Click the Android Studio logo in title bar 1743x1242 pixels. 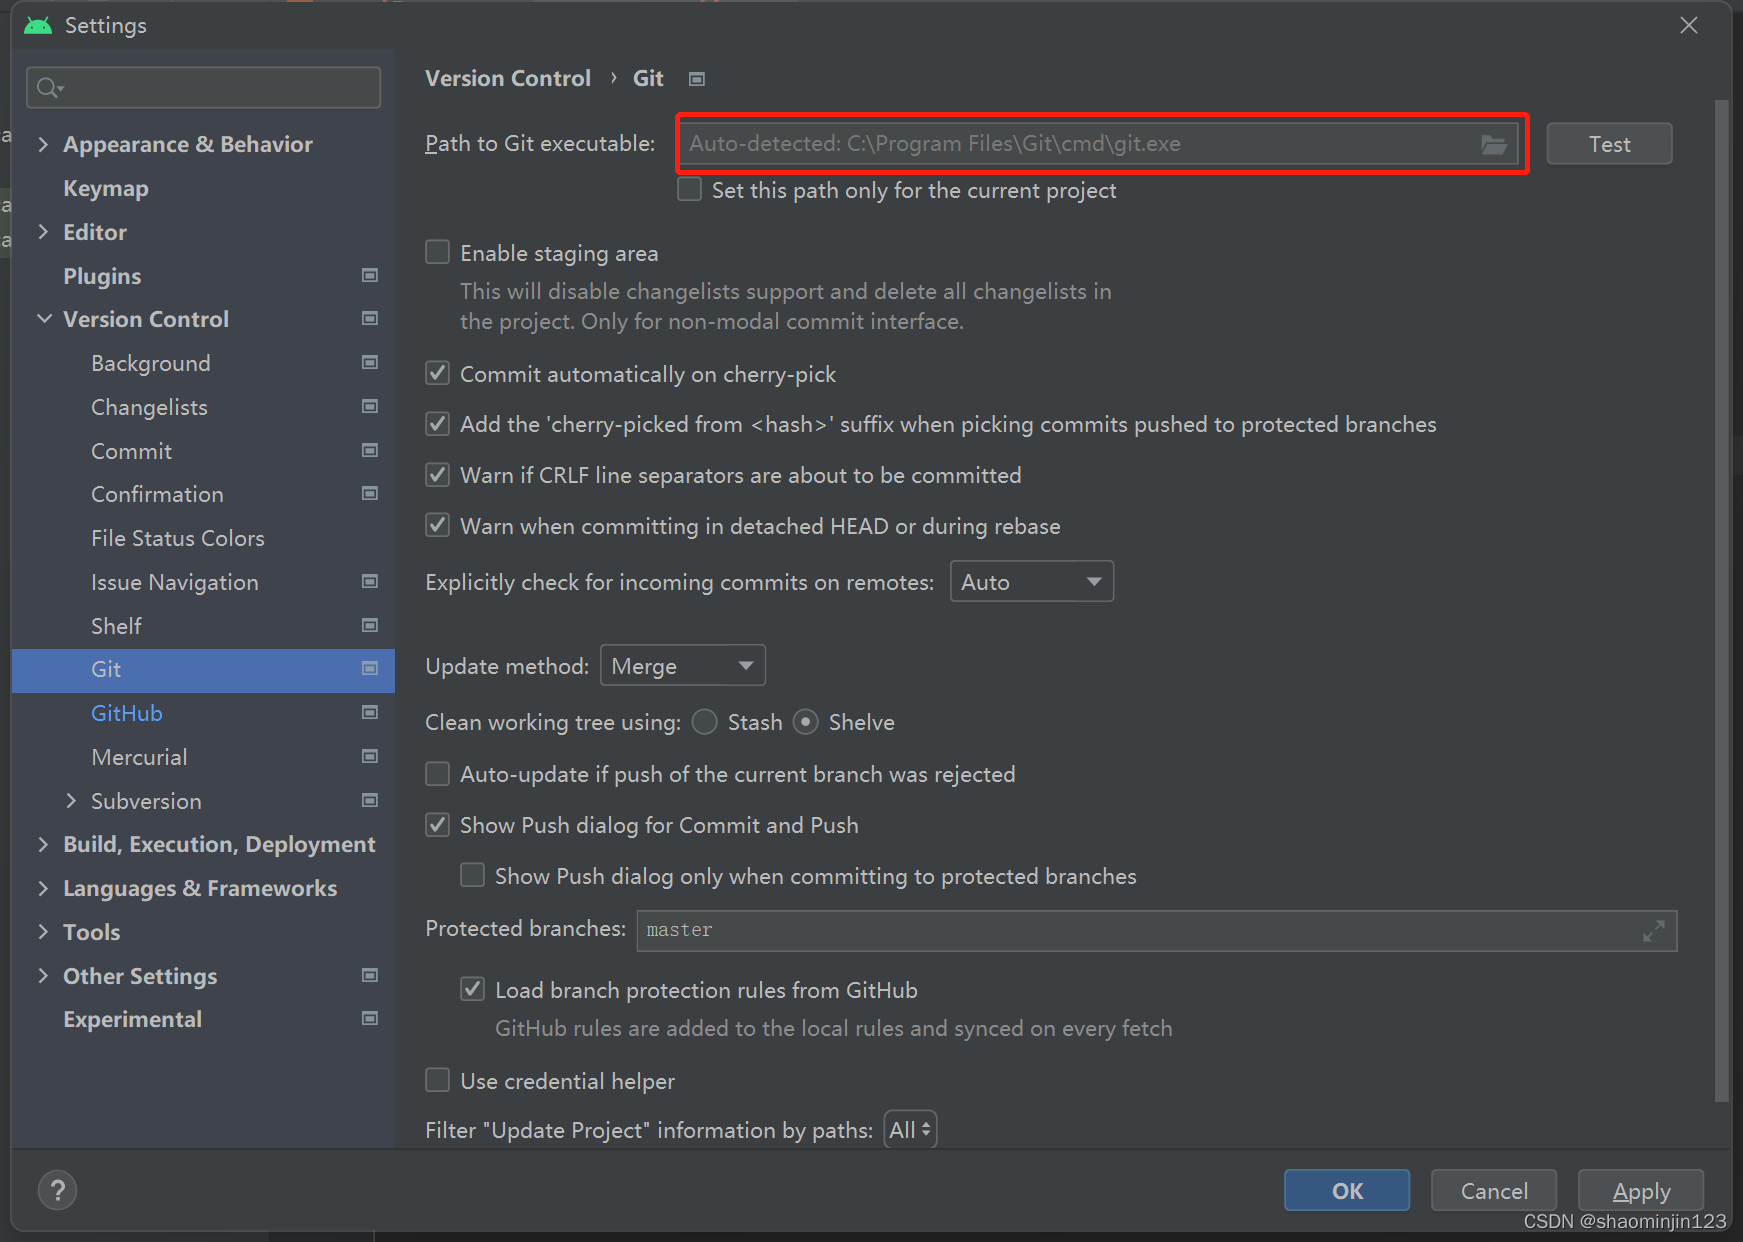pos(38,25)
